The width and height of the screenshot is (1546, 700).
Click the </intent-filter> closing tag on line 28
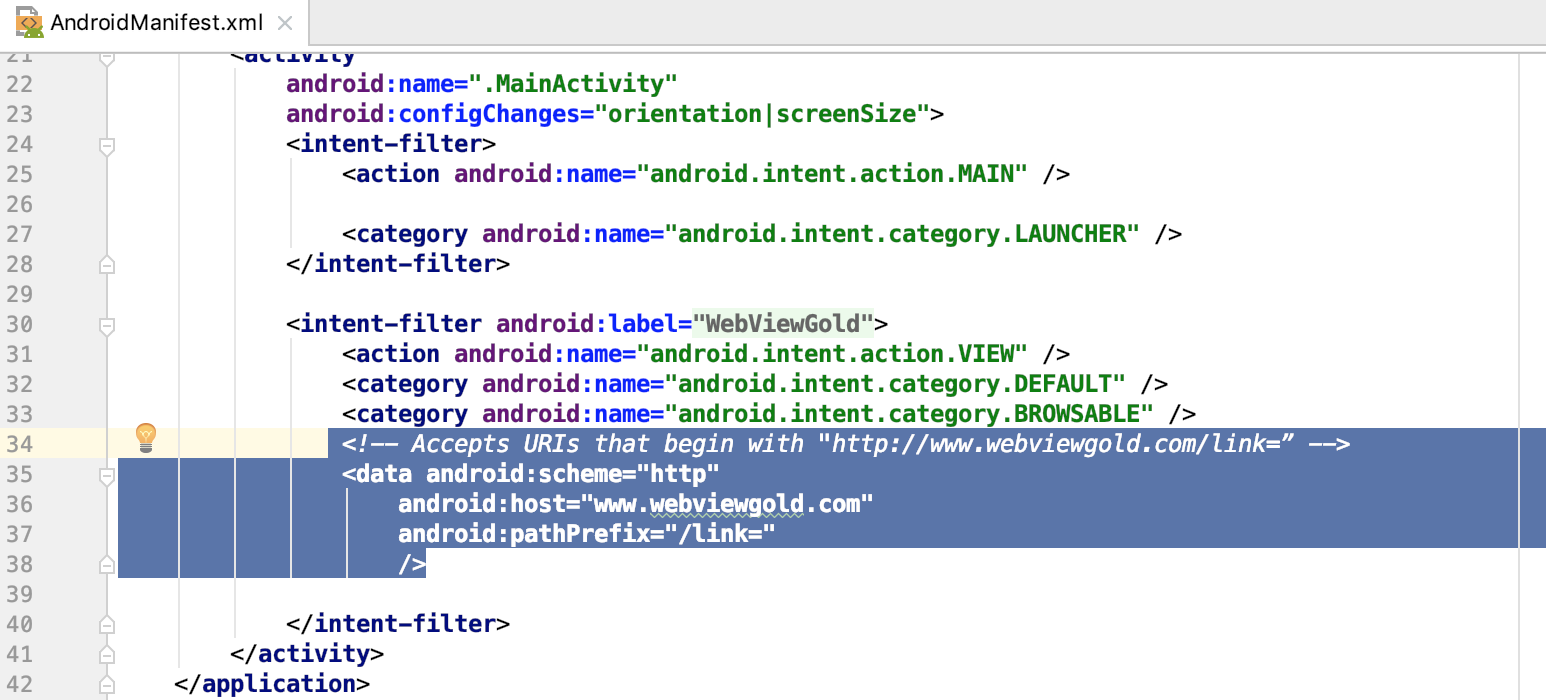[398, 263]
